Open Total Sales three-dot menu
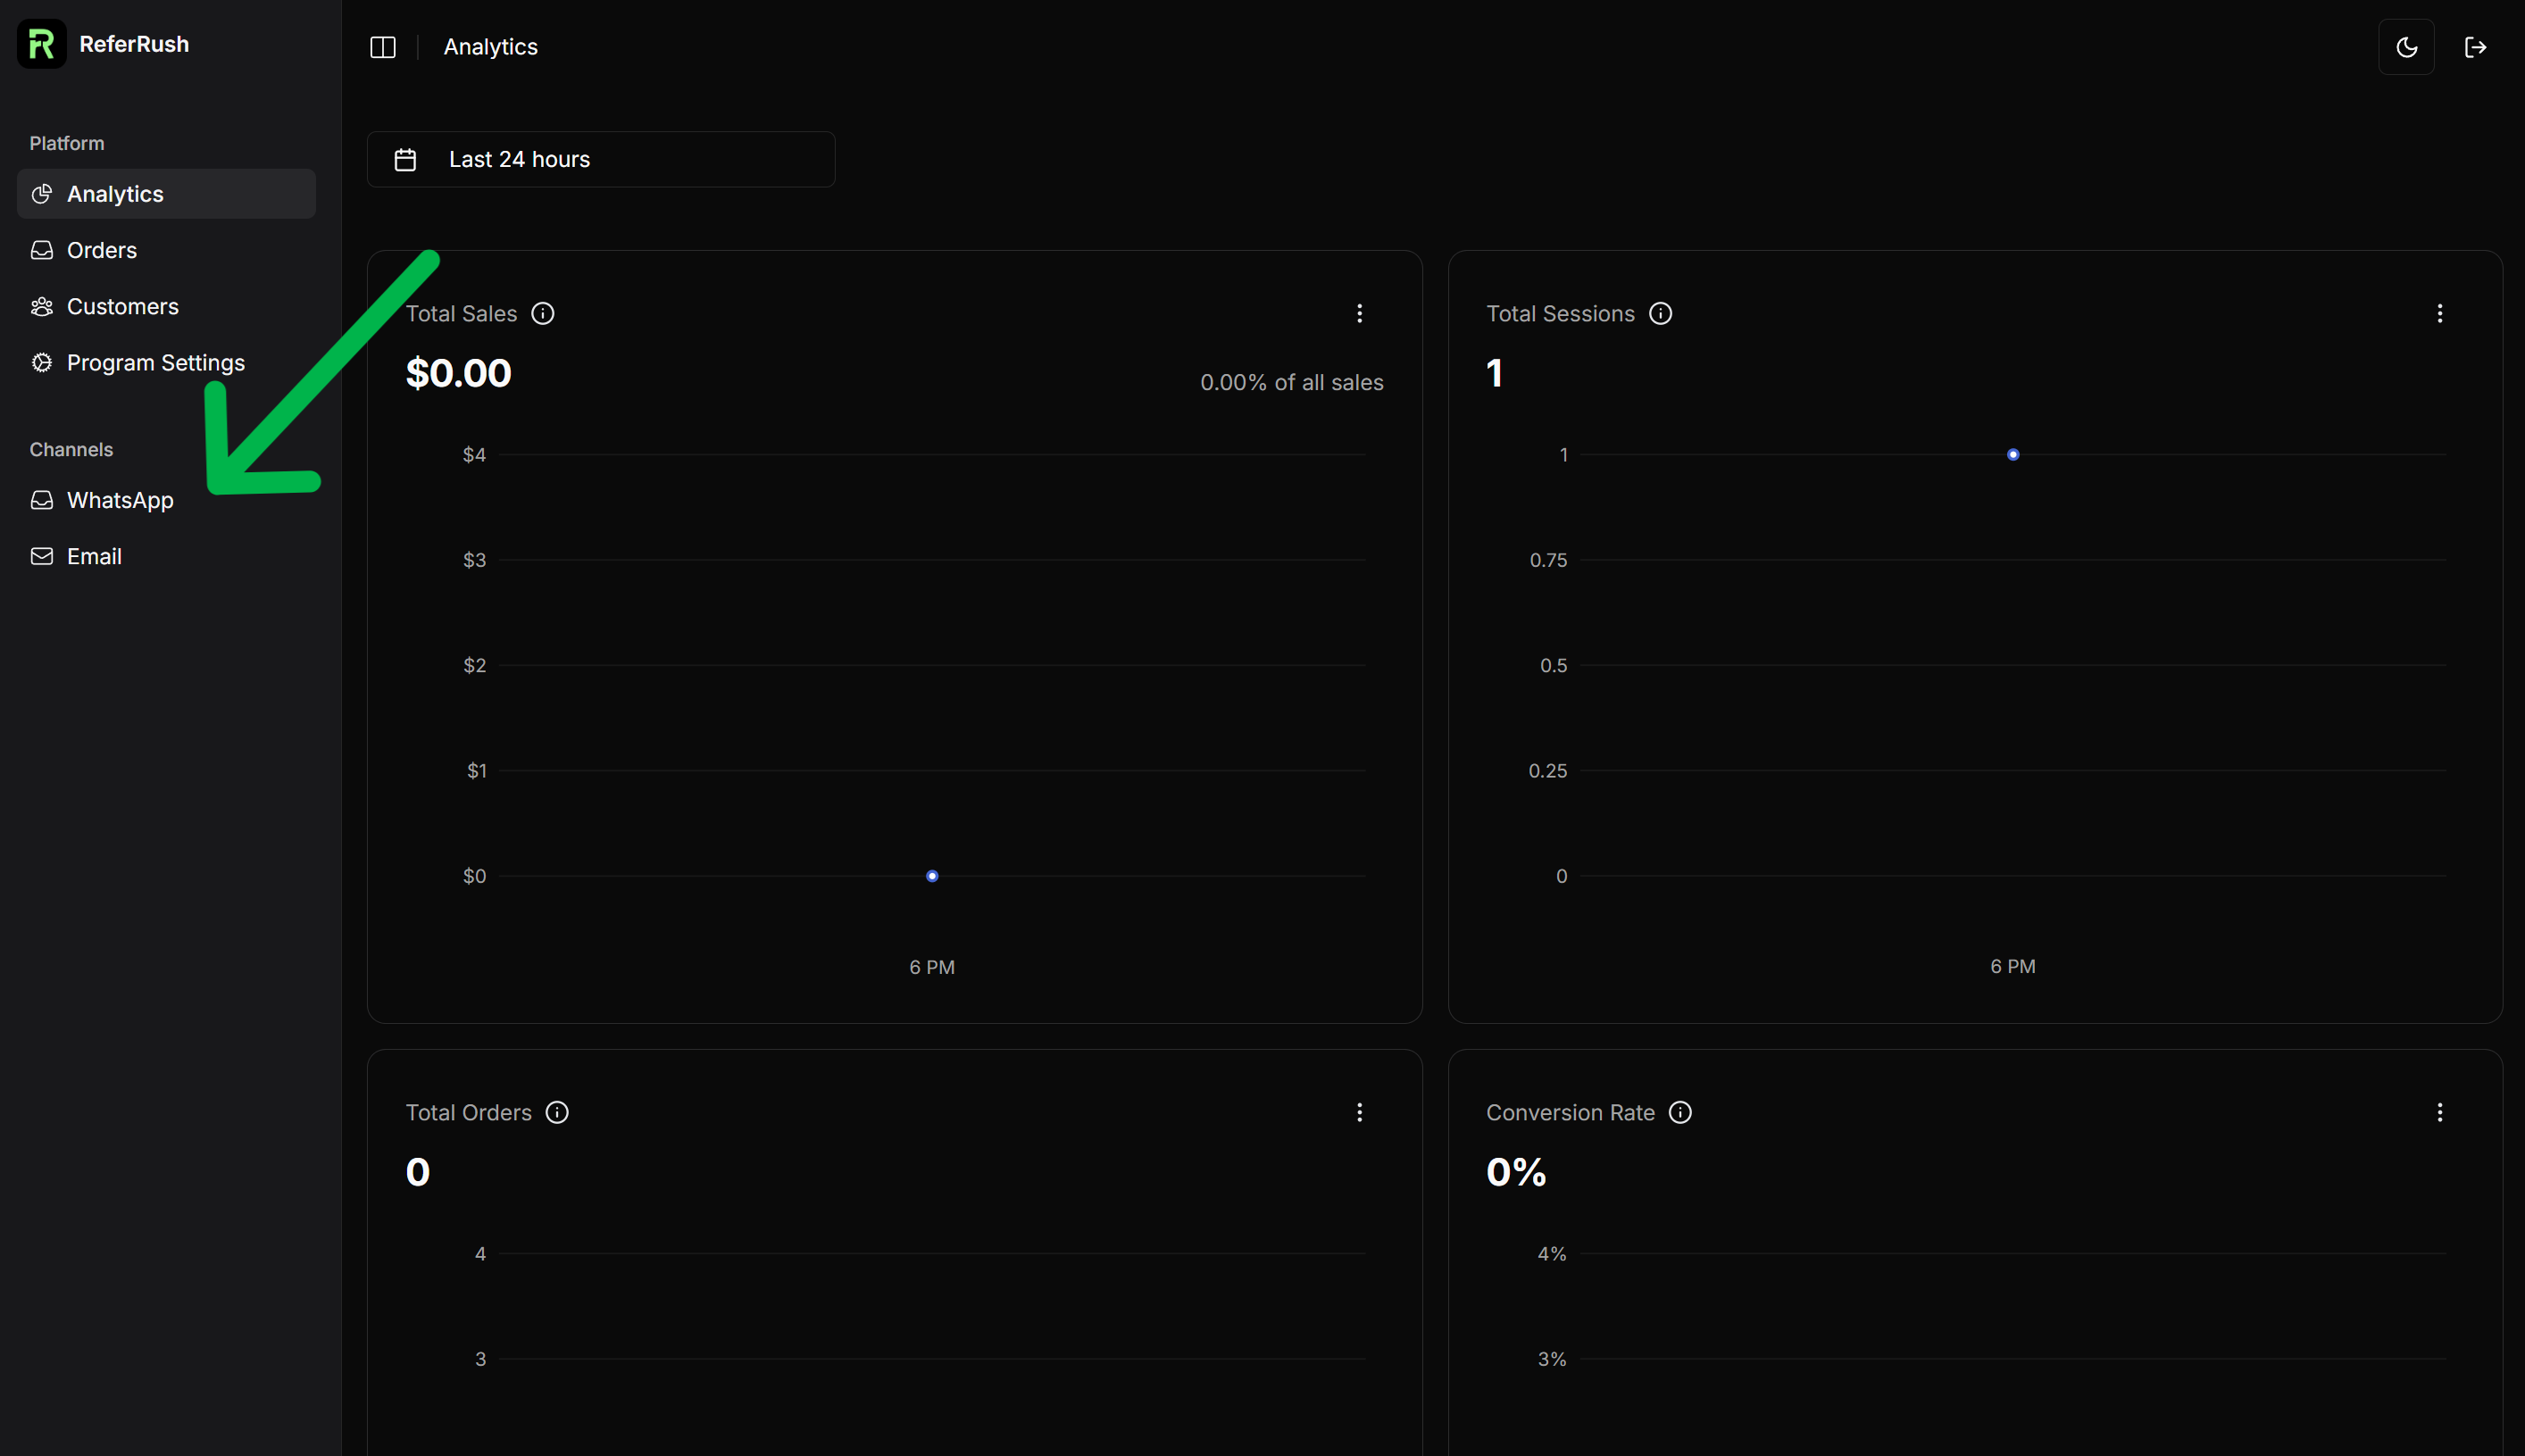Viewport: 2525px width, 1456px height. click(x=1359, y=314)
